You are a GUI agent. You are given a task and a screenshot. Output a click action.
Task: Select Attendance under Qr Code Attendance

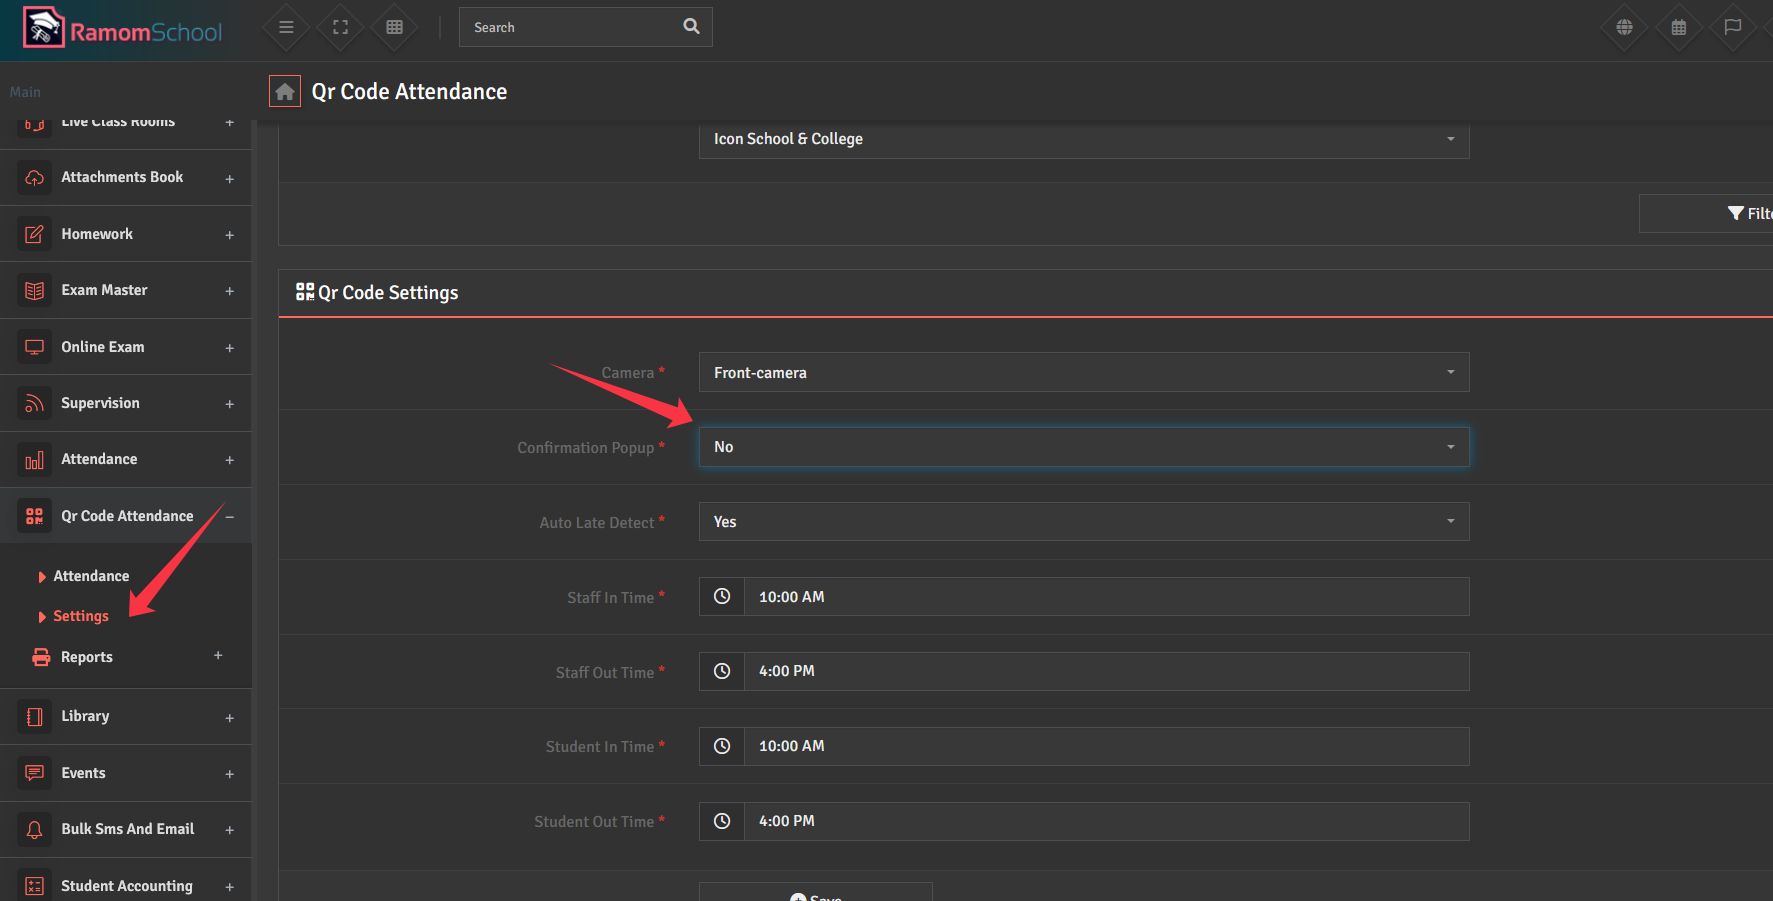pyautogui.click(x=91, y=576)
